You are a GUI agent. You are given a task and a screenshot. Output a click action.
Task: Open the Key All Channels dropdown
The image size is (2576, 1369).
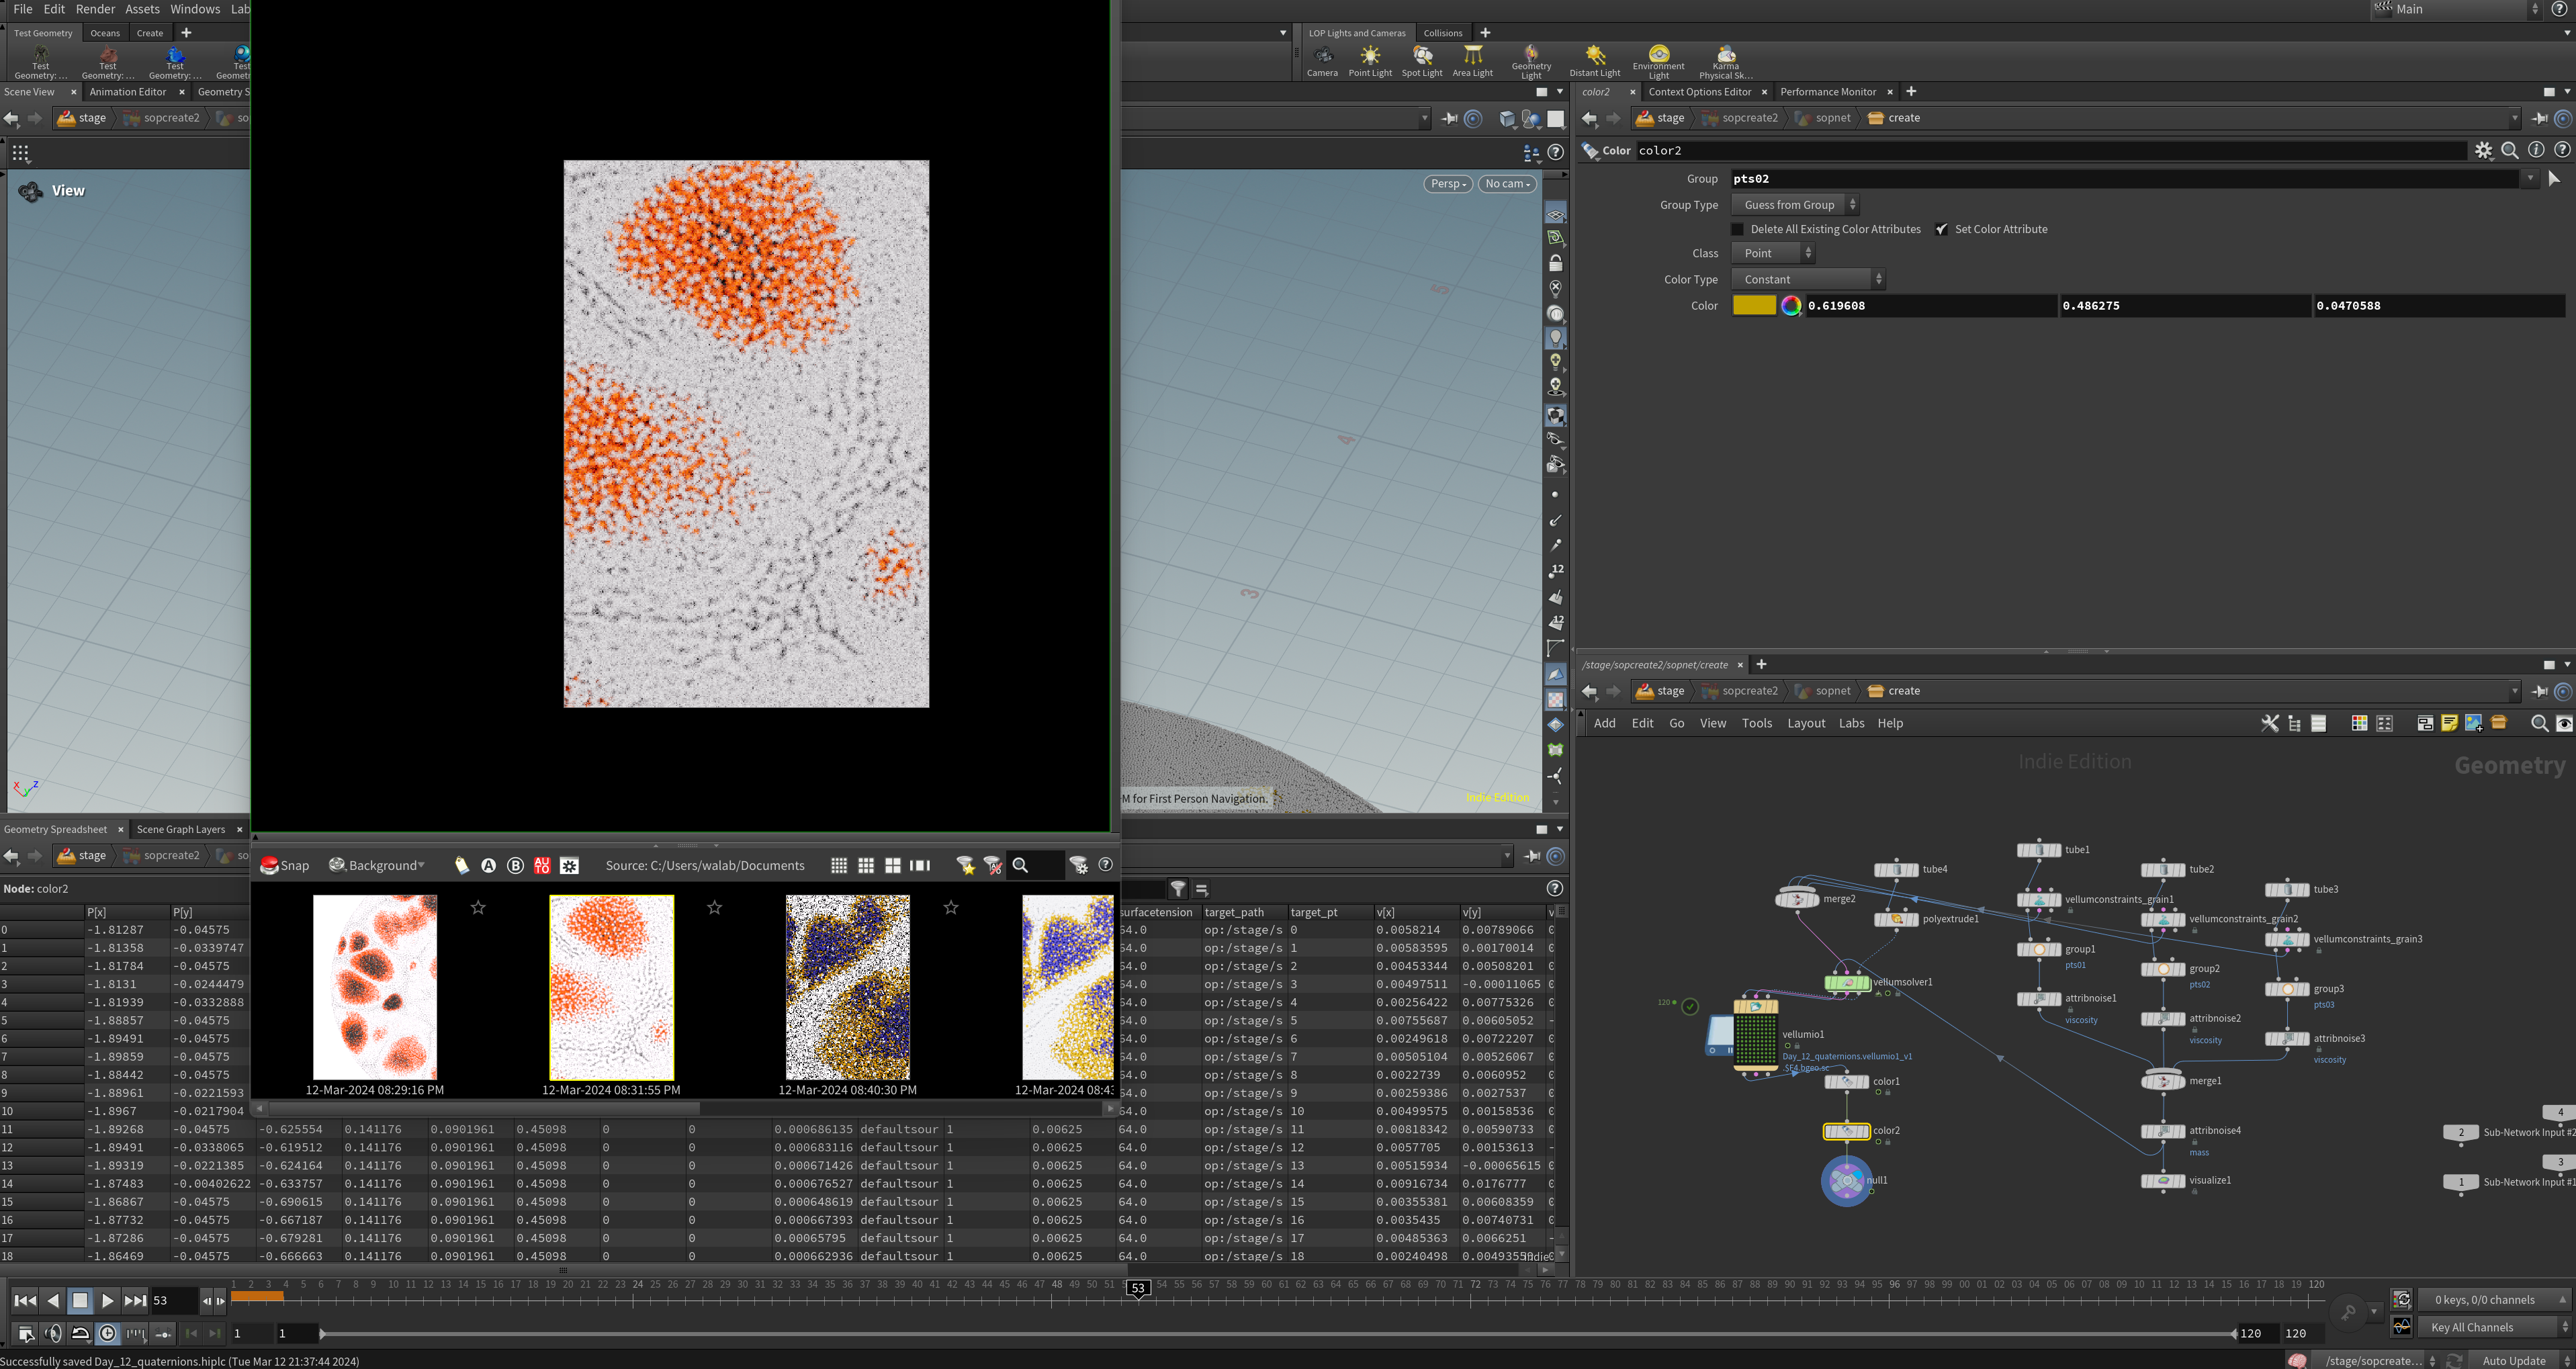(2494, 1328)
